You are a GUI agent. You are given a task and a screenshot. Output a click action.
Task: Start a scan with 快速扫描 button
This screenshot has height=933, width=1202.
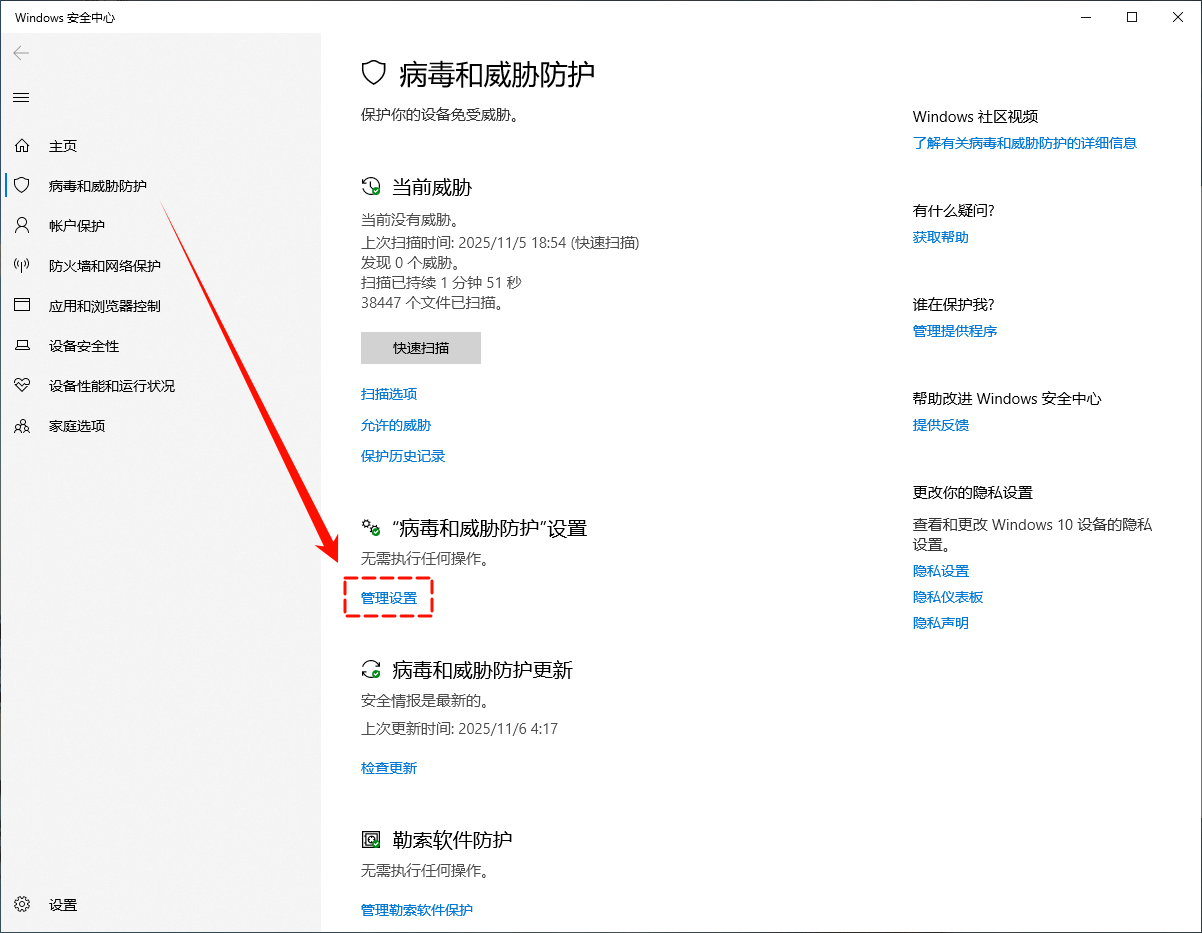pyautogui.click(x=421, y=348)
